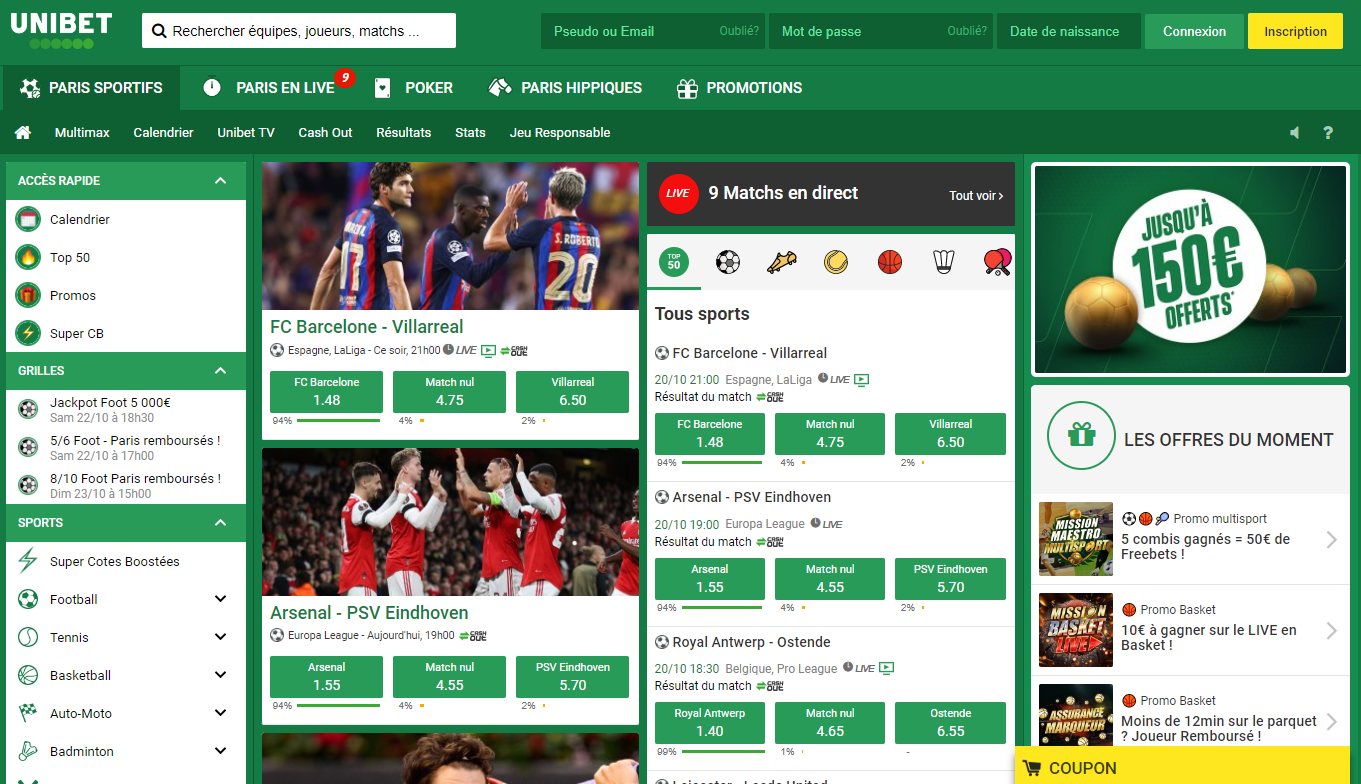The width and height of the screenshot is (1361, 784).
Task: Open Promos gift icon in sidebar
Action: tap(29, 295)
